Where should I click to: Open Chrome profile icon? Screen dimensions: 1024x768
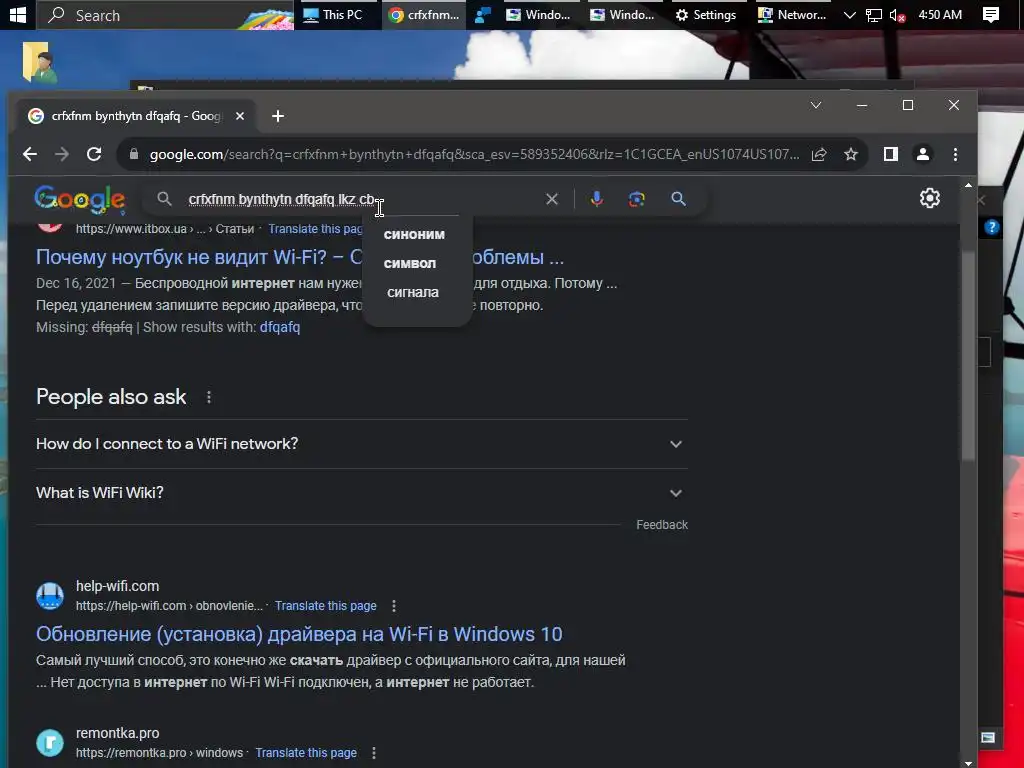pyautogui.click(x=923, y=154)
